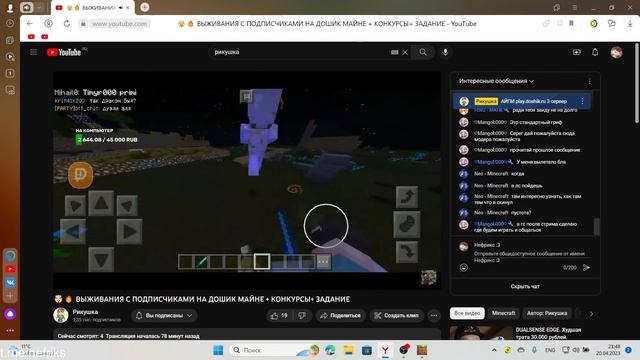Click Скрыть чат to hide chat

pos(525,286)
